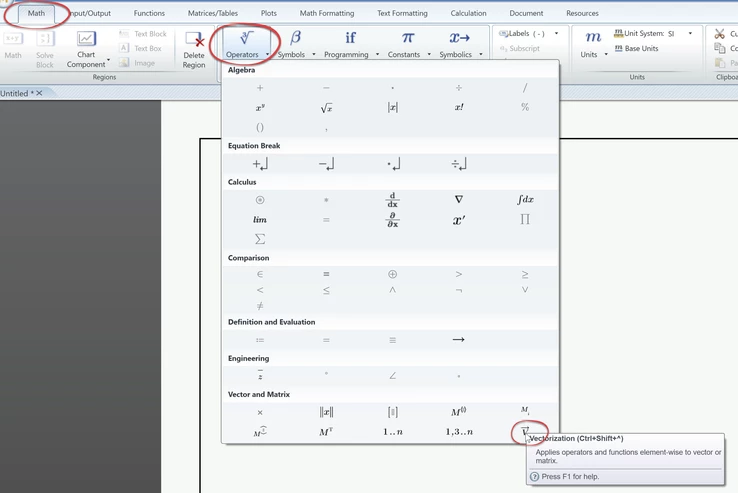Insert the addition with equation break operator

(x=260, y=164)
